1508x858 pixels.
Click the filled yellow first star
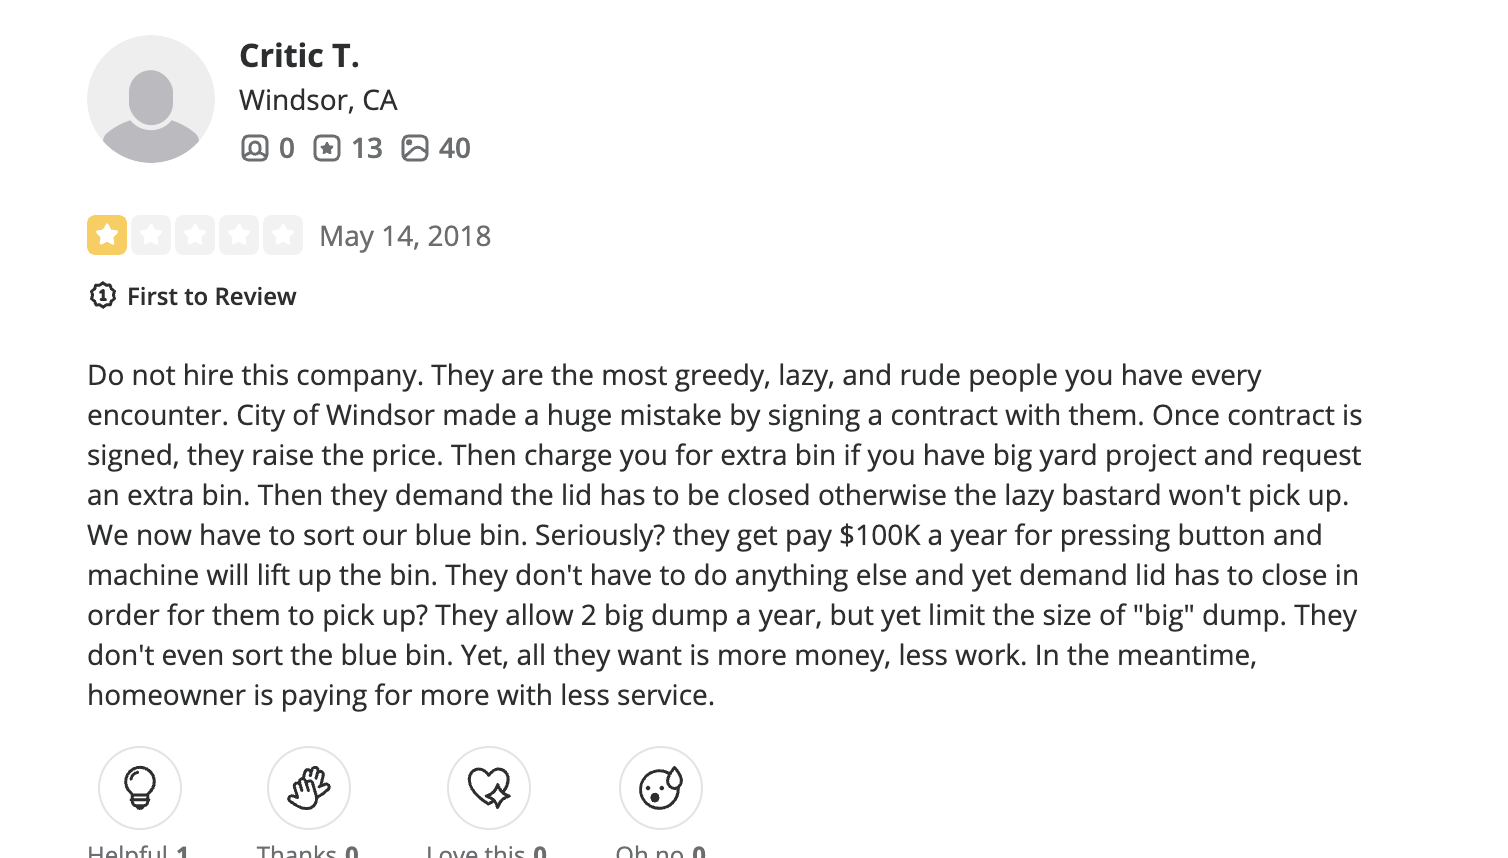pos(107,235)
